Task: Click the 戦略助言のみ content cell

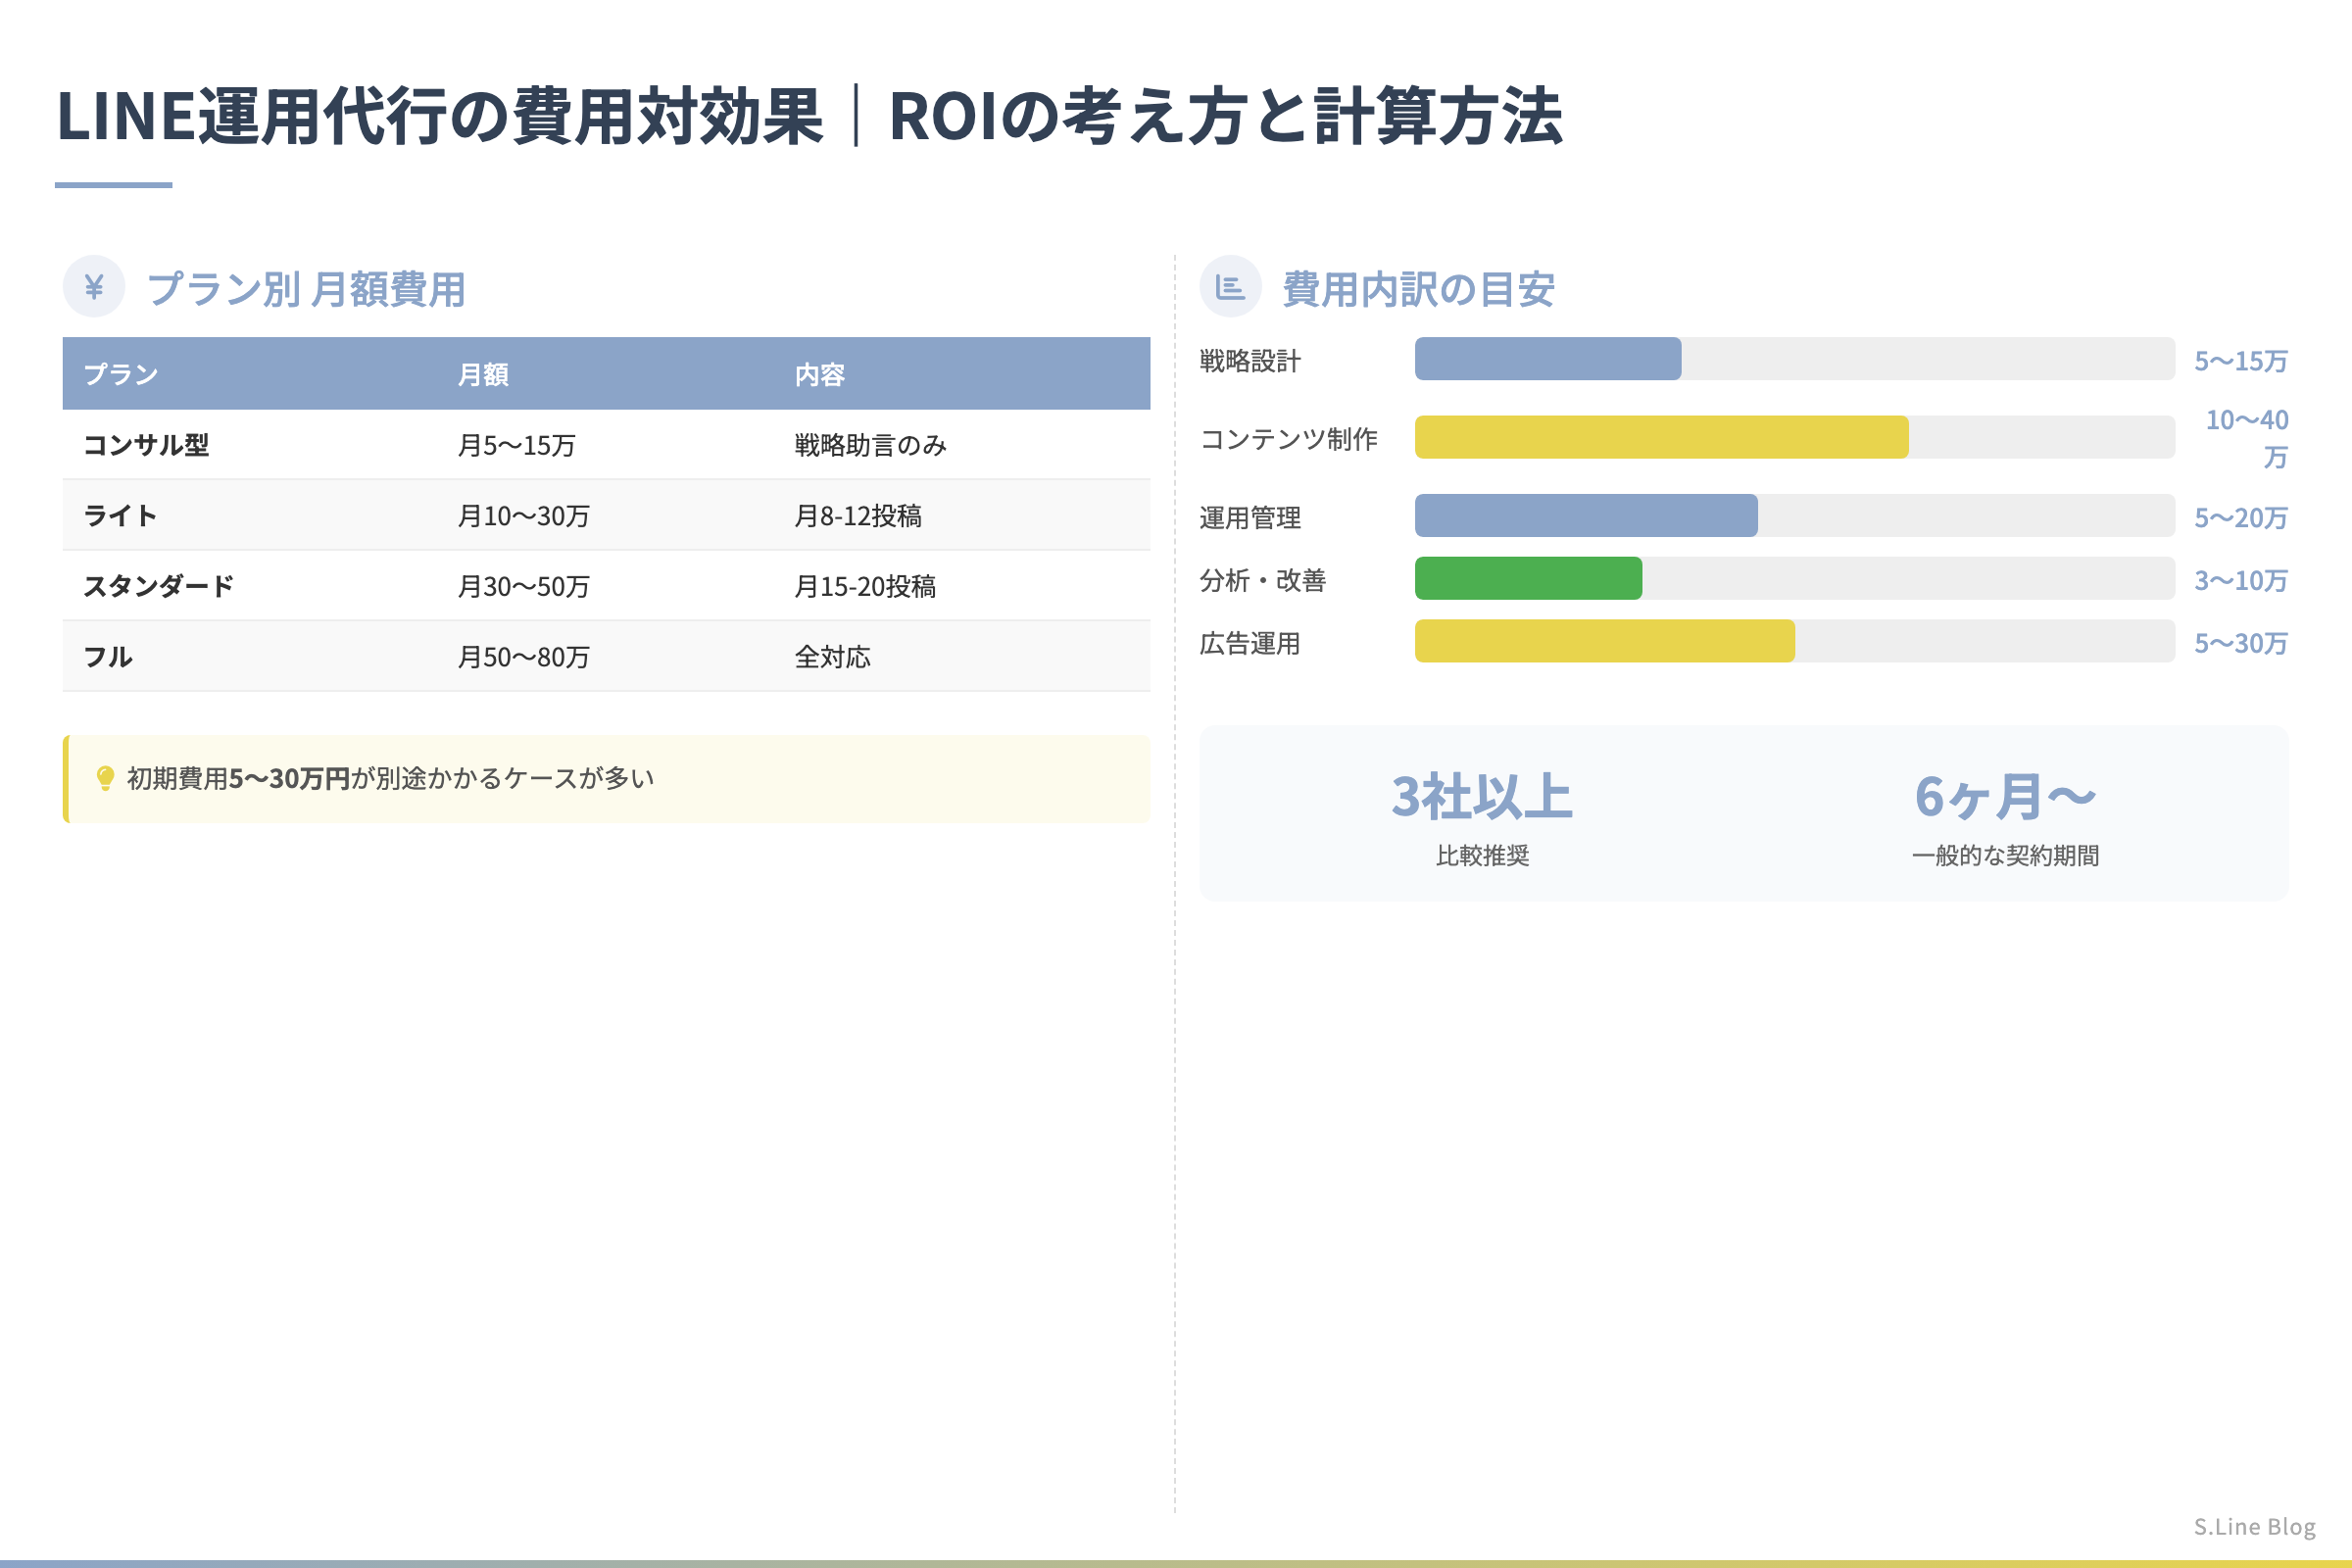Action: click(x=870, y=445)
